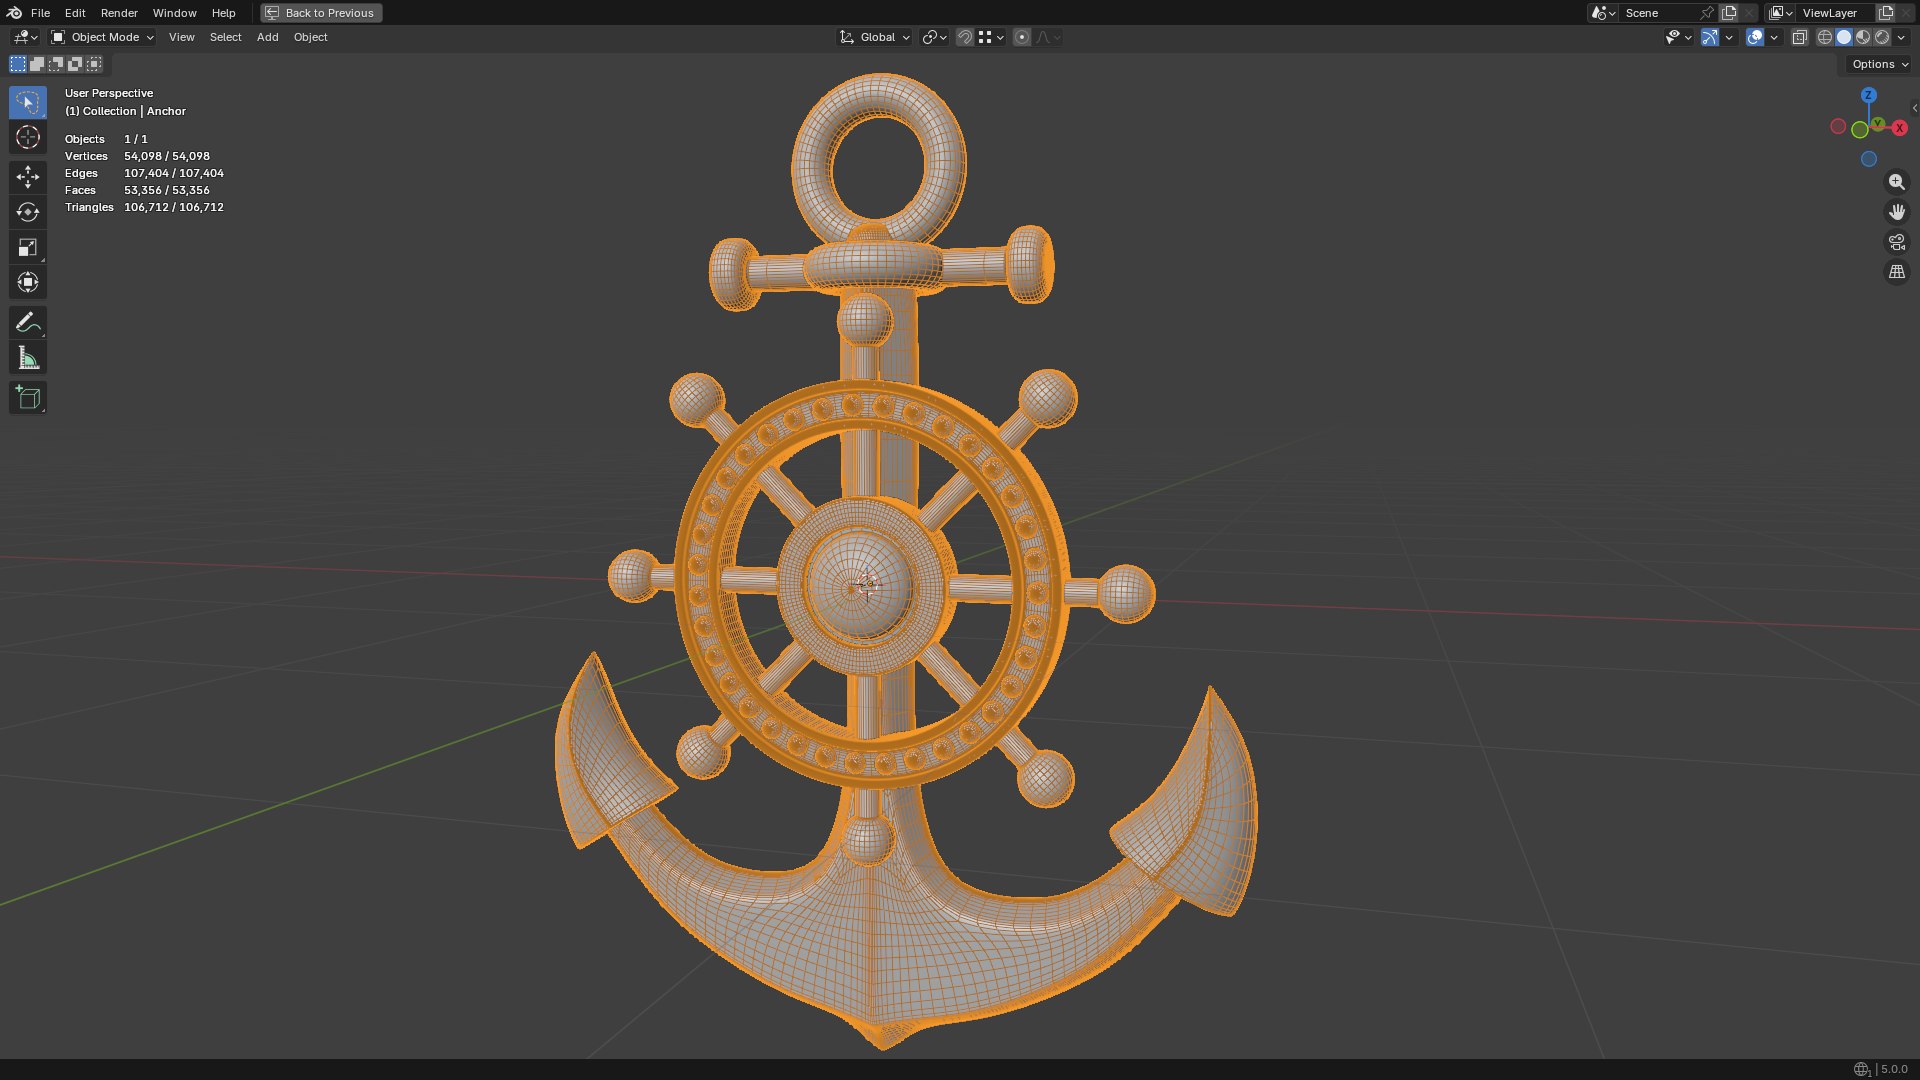Click the Zoom viewport magnifier icon
Viewport: 1920px width, 1080px height.
pos(1896,182)
